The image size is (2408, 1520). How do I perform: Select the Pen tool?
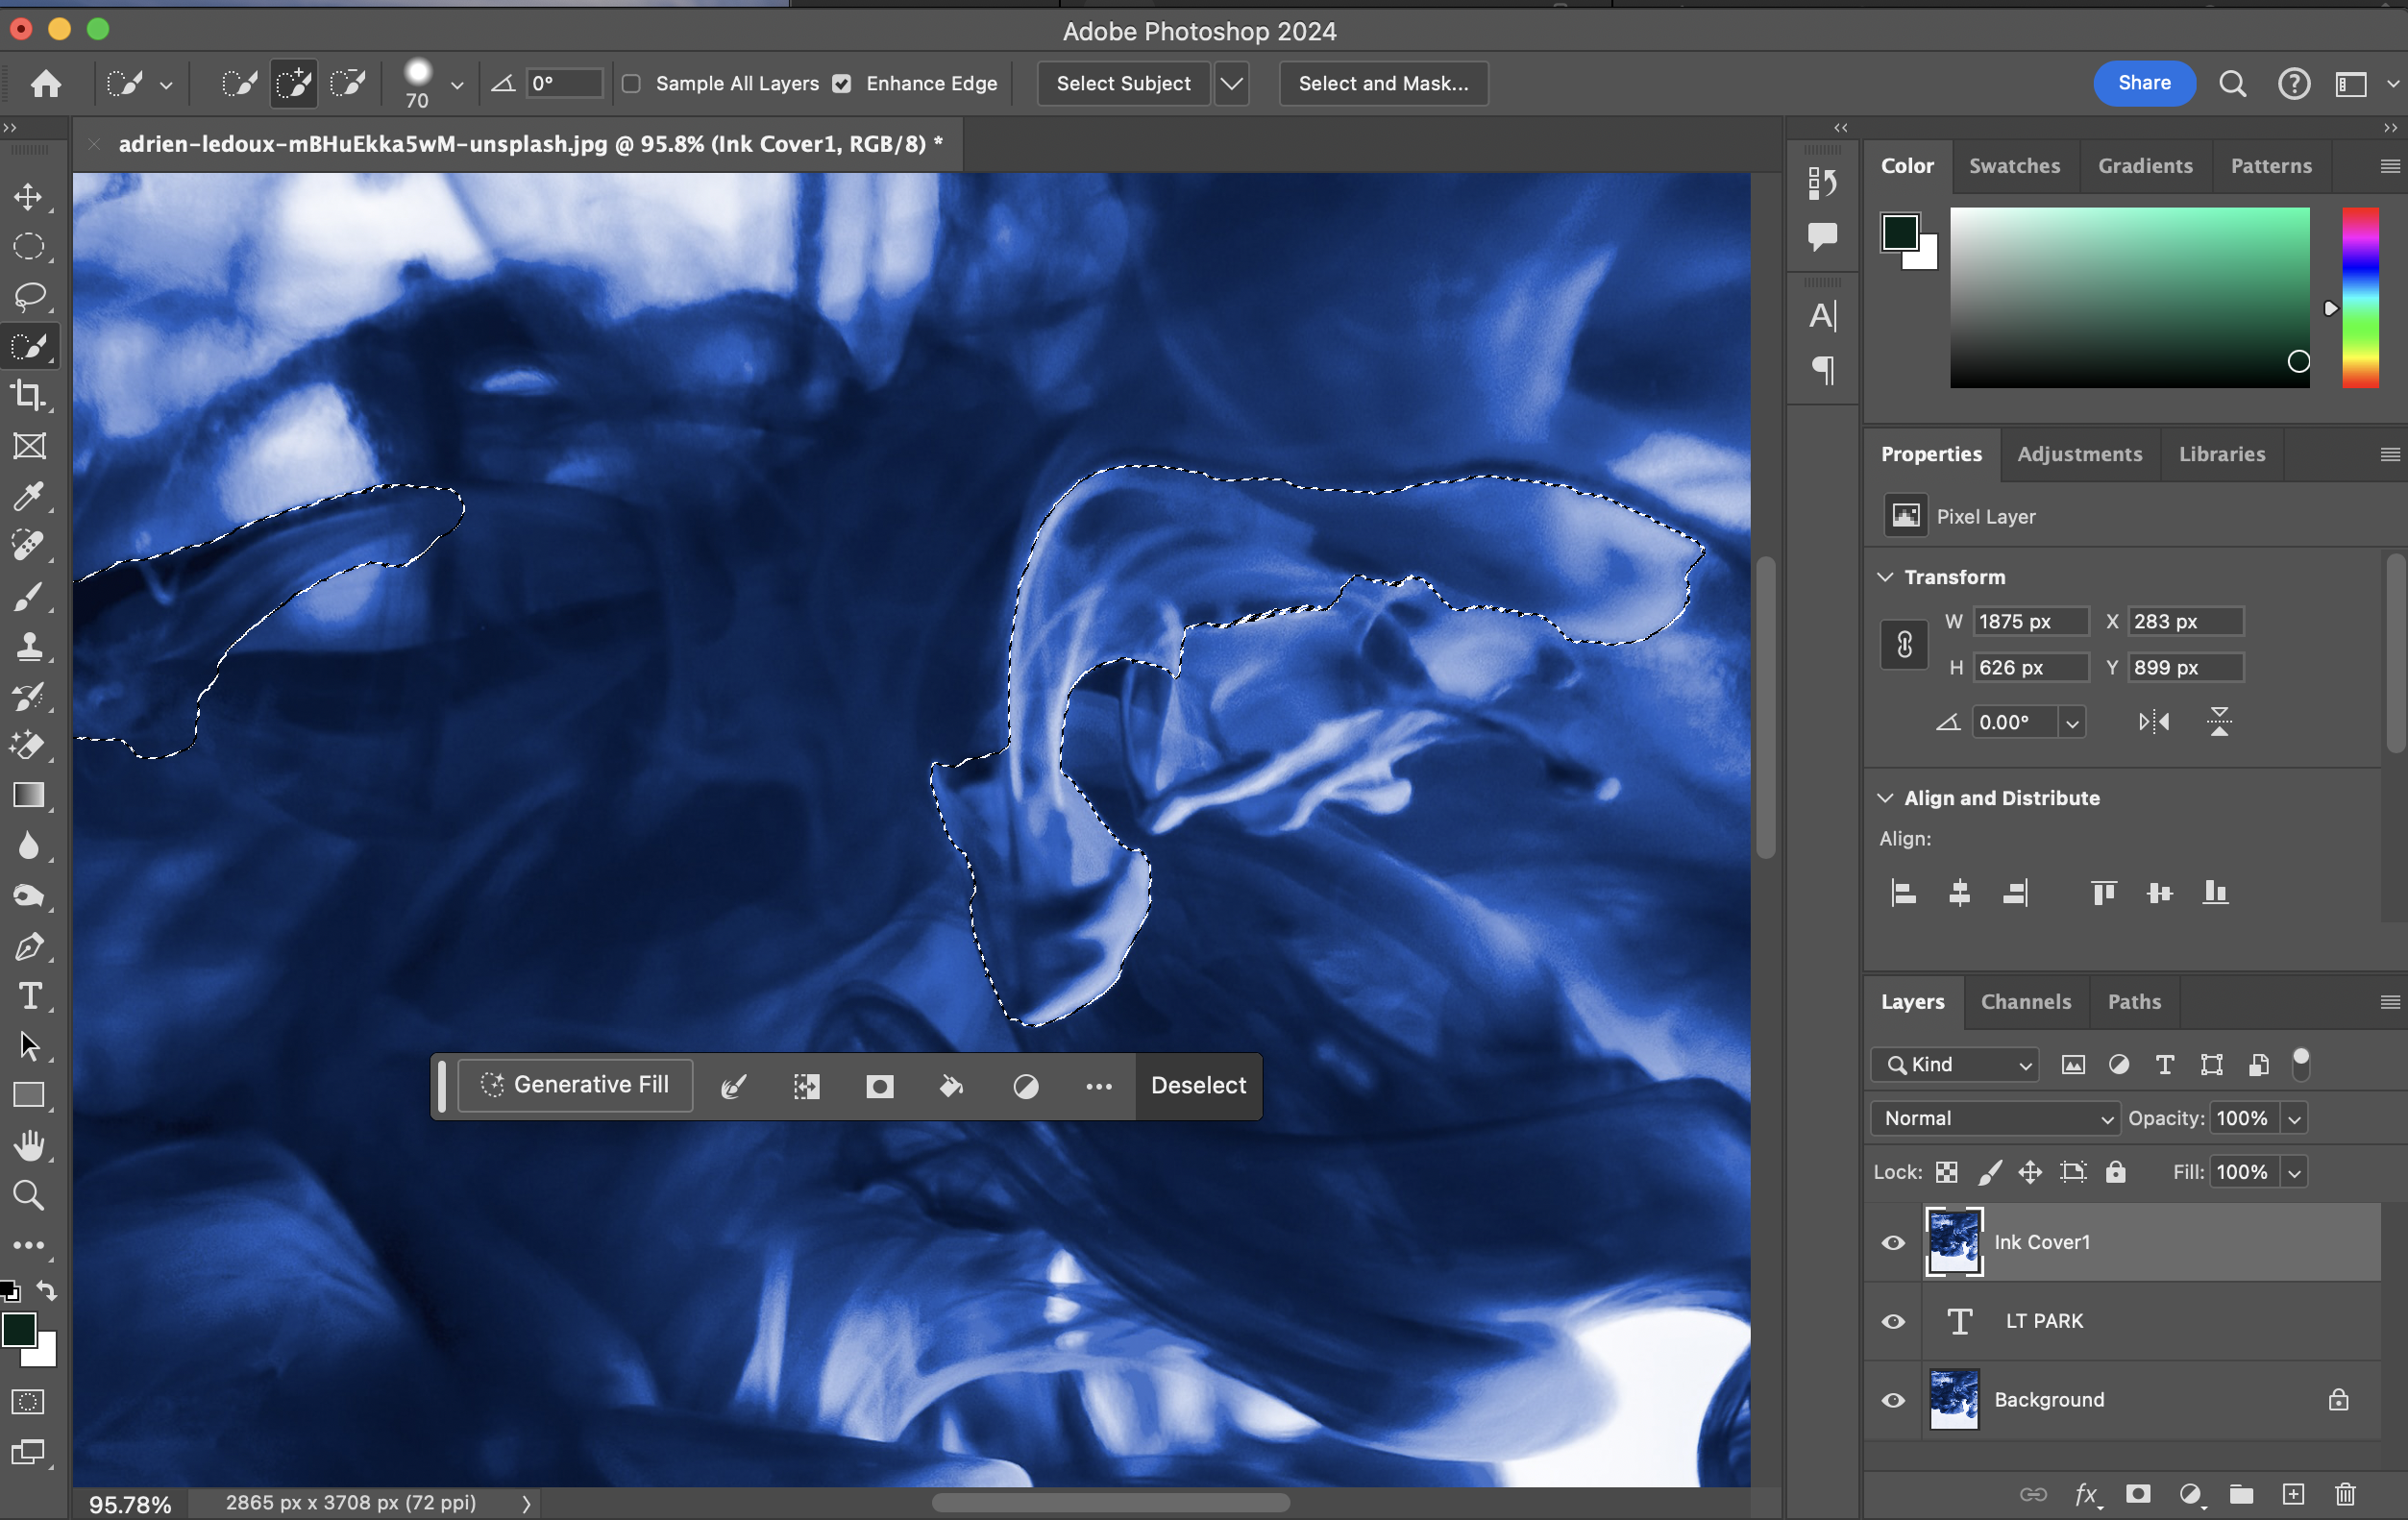28,946
